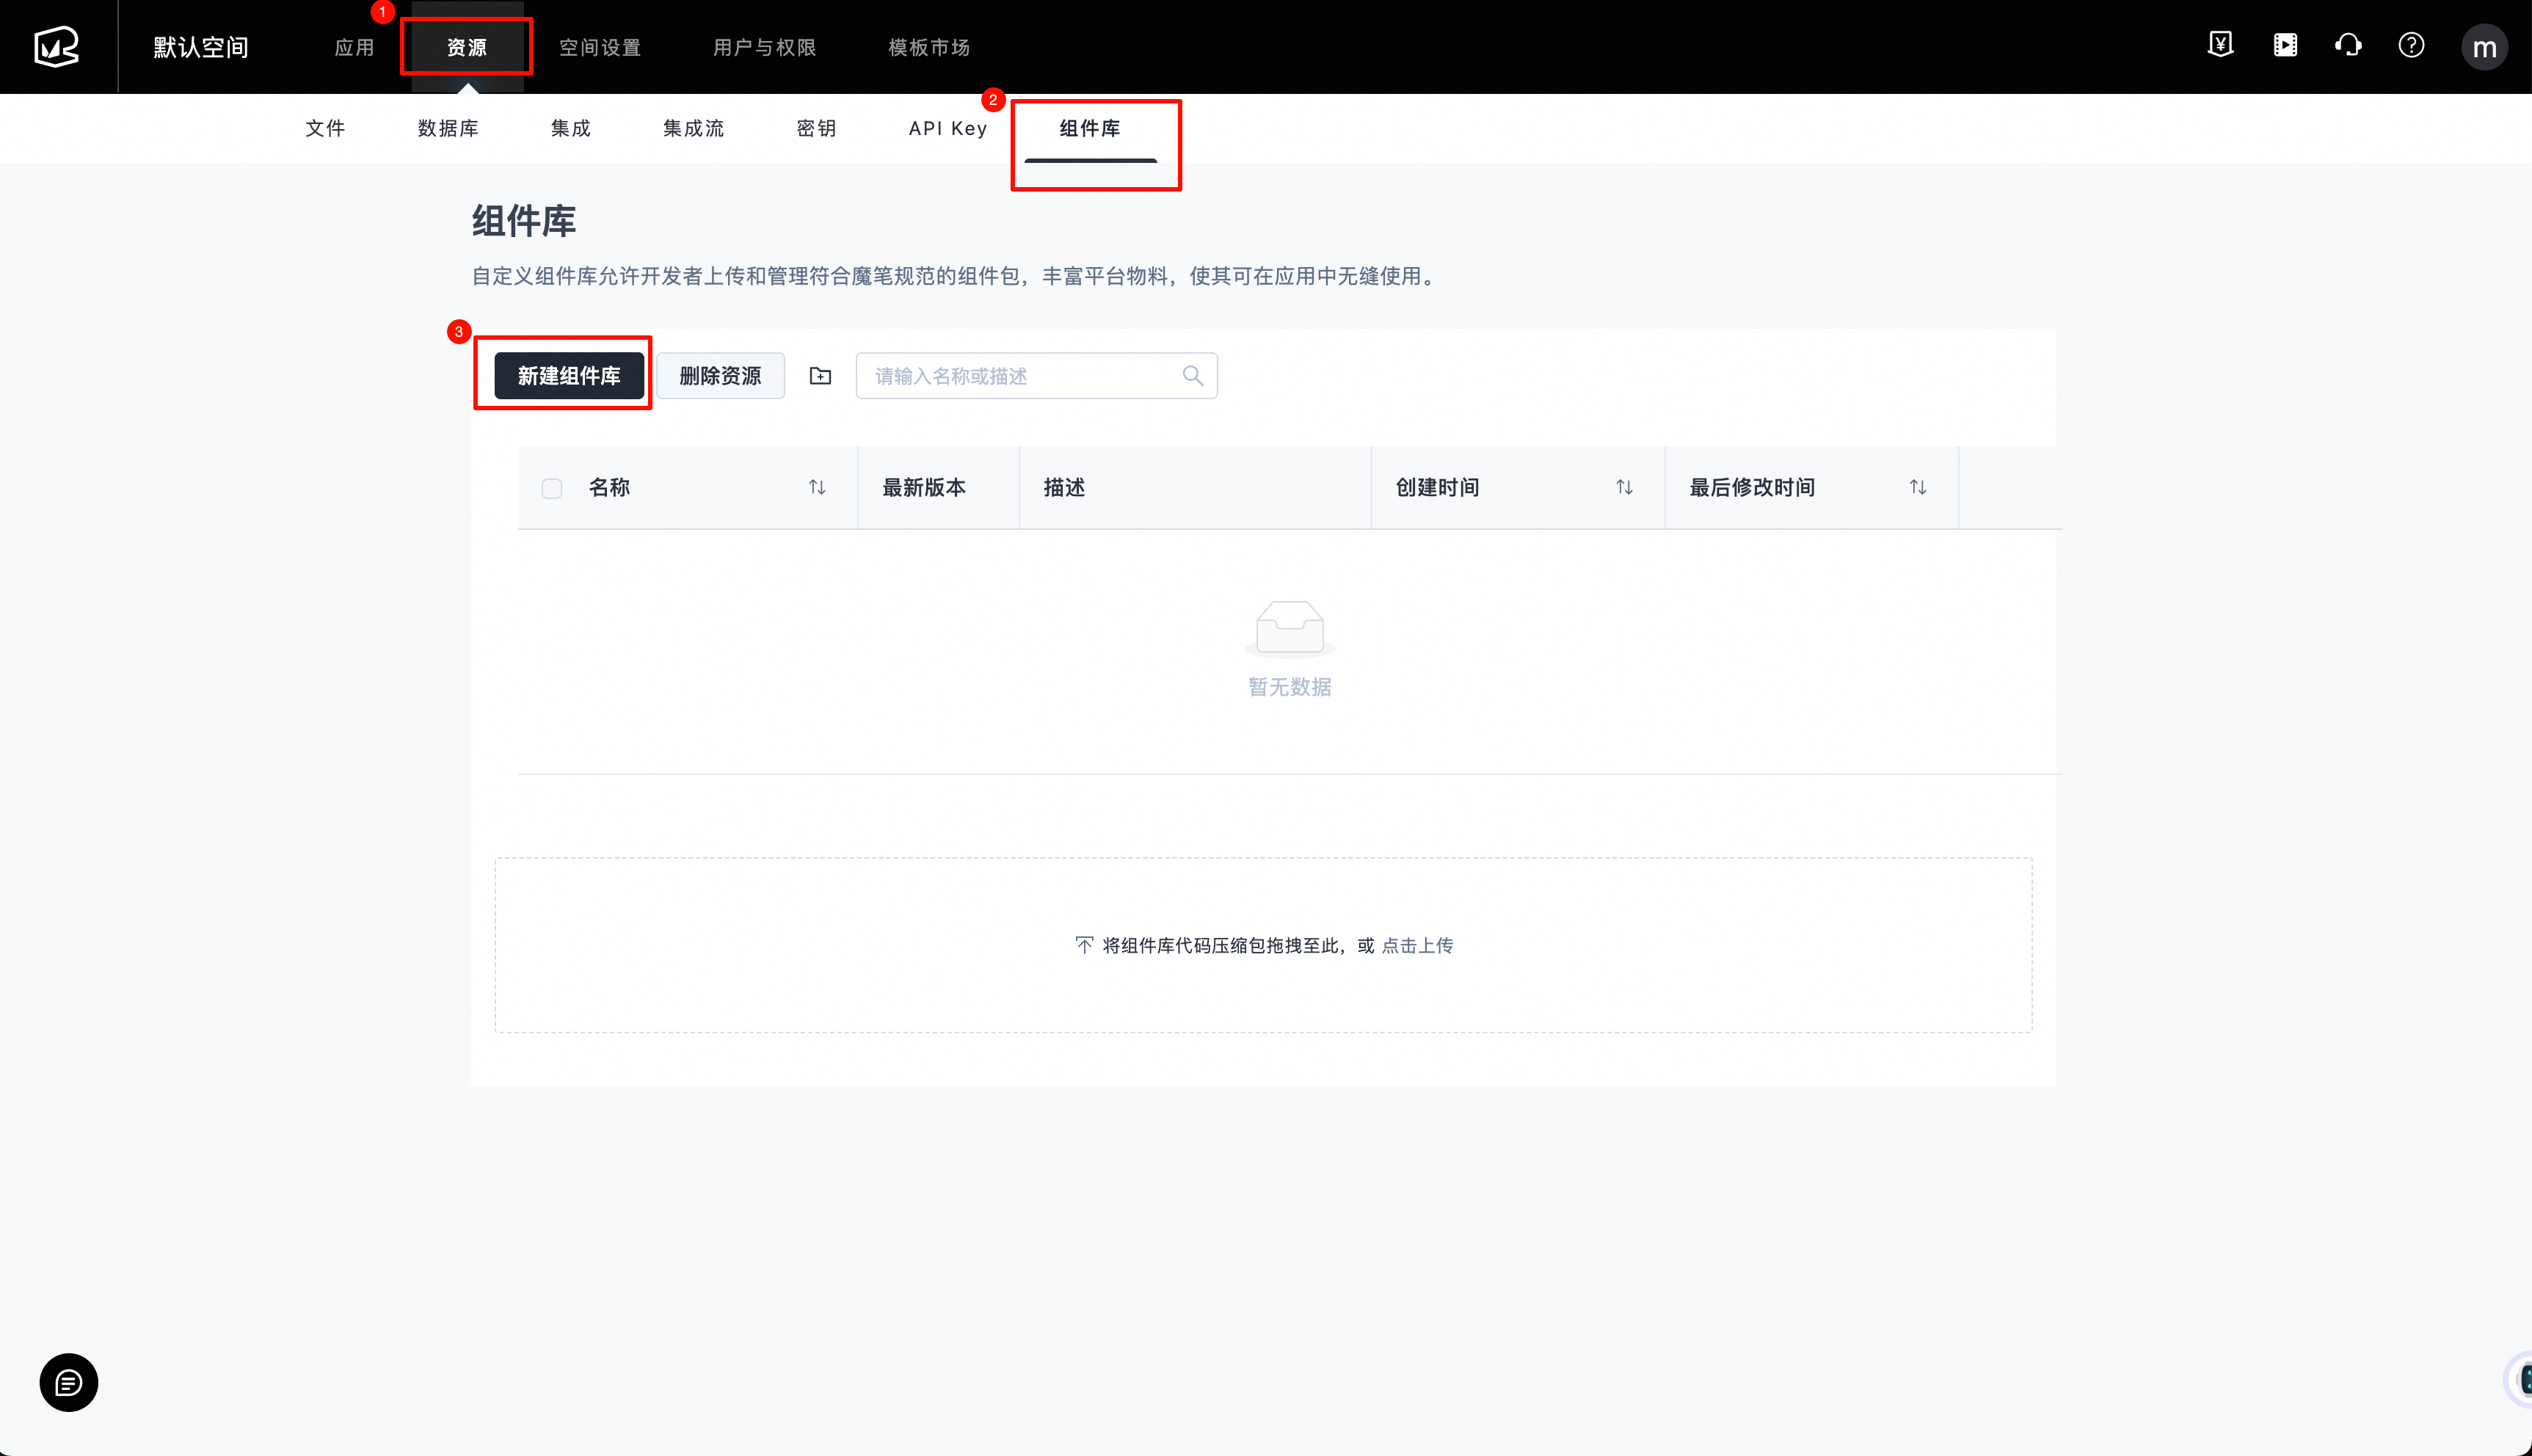Click the 点击上传 link
The height and width of the screenshot is (1456, 2532).
click(x=1417, y=945)
